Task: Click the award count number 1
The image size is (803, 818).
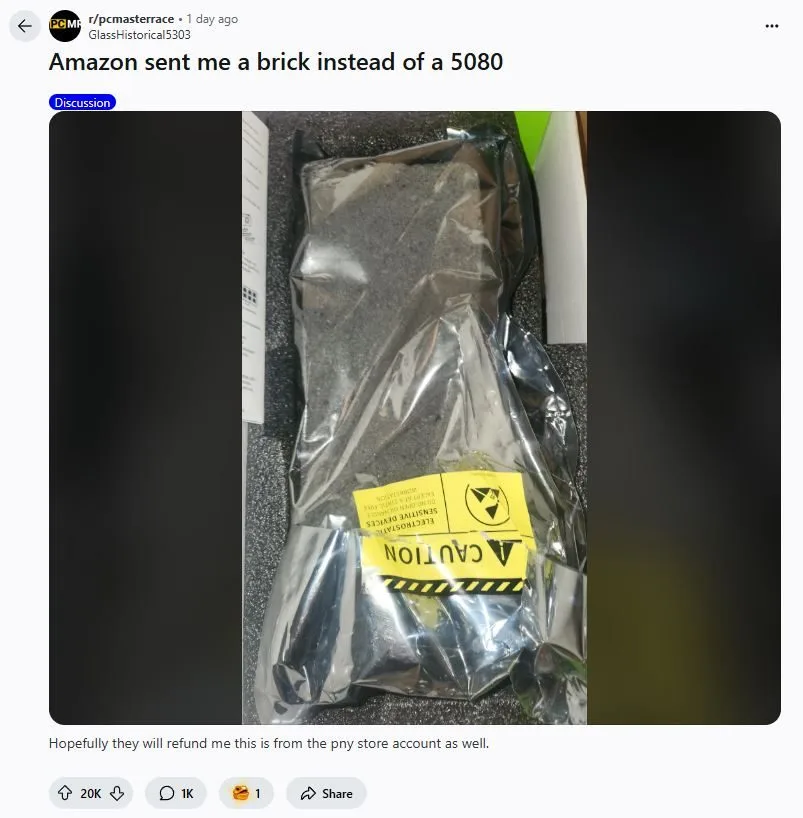Action: click(257, 793)
